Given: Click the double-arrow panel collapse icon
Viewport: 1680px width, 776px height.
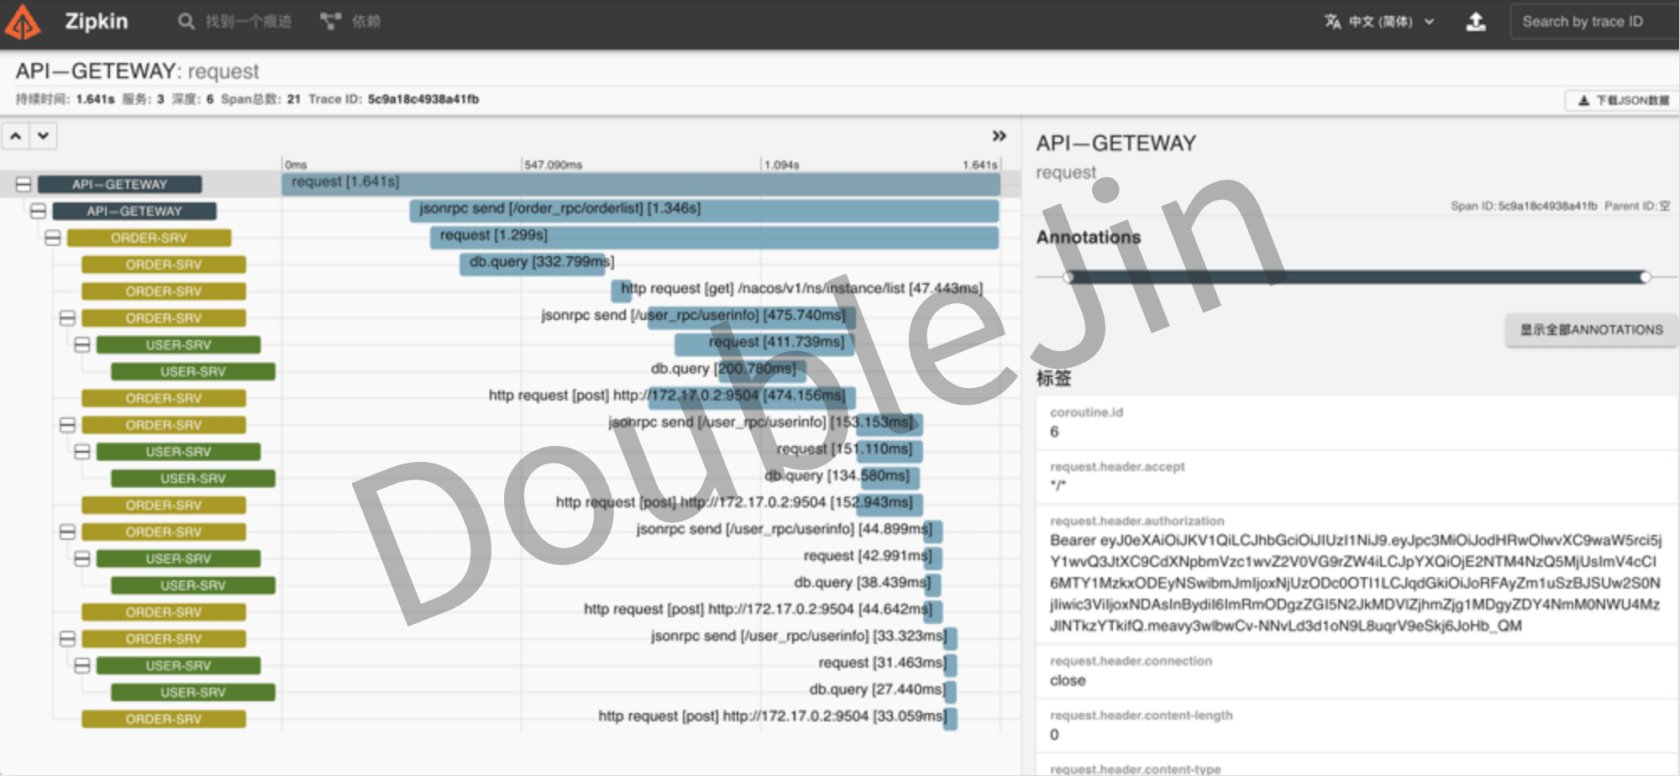Looking at the screenshot, I should pyautogui.click(x=998, y=136).
